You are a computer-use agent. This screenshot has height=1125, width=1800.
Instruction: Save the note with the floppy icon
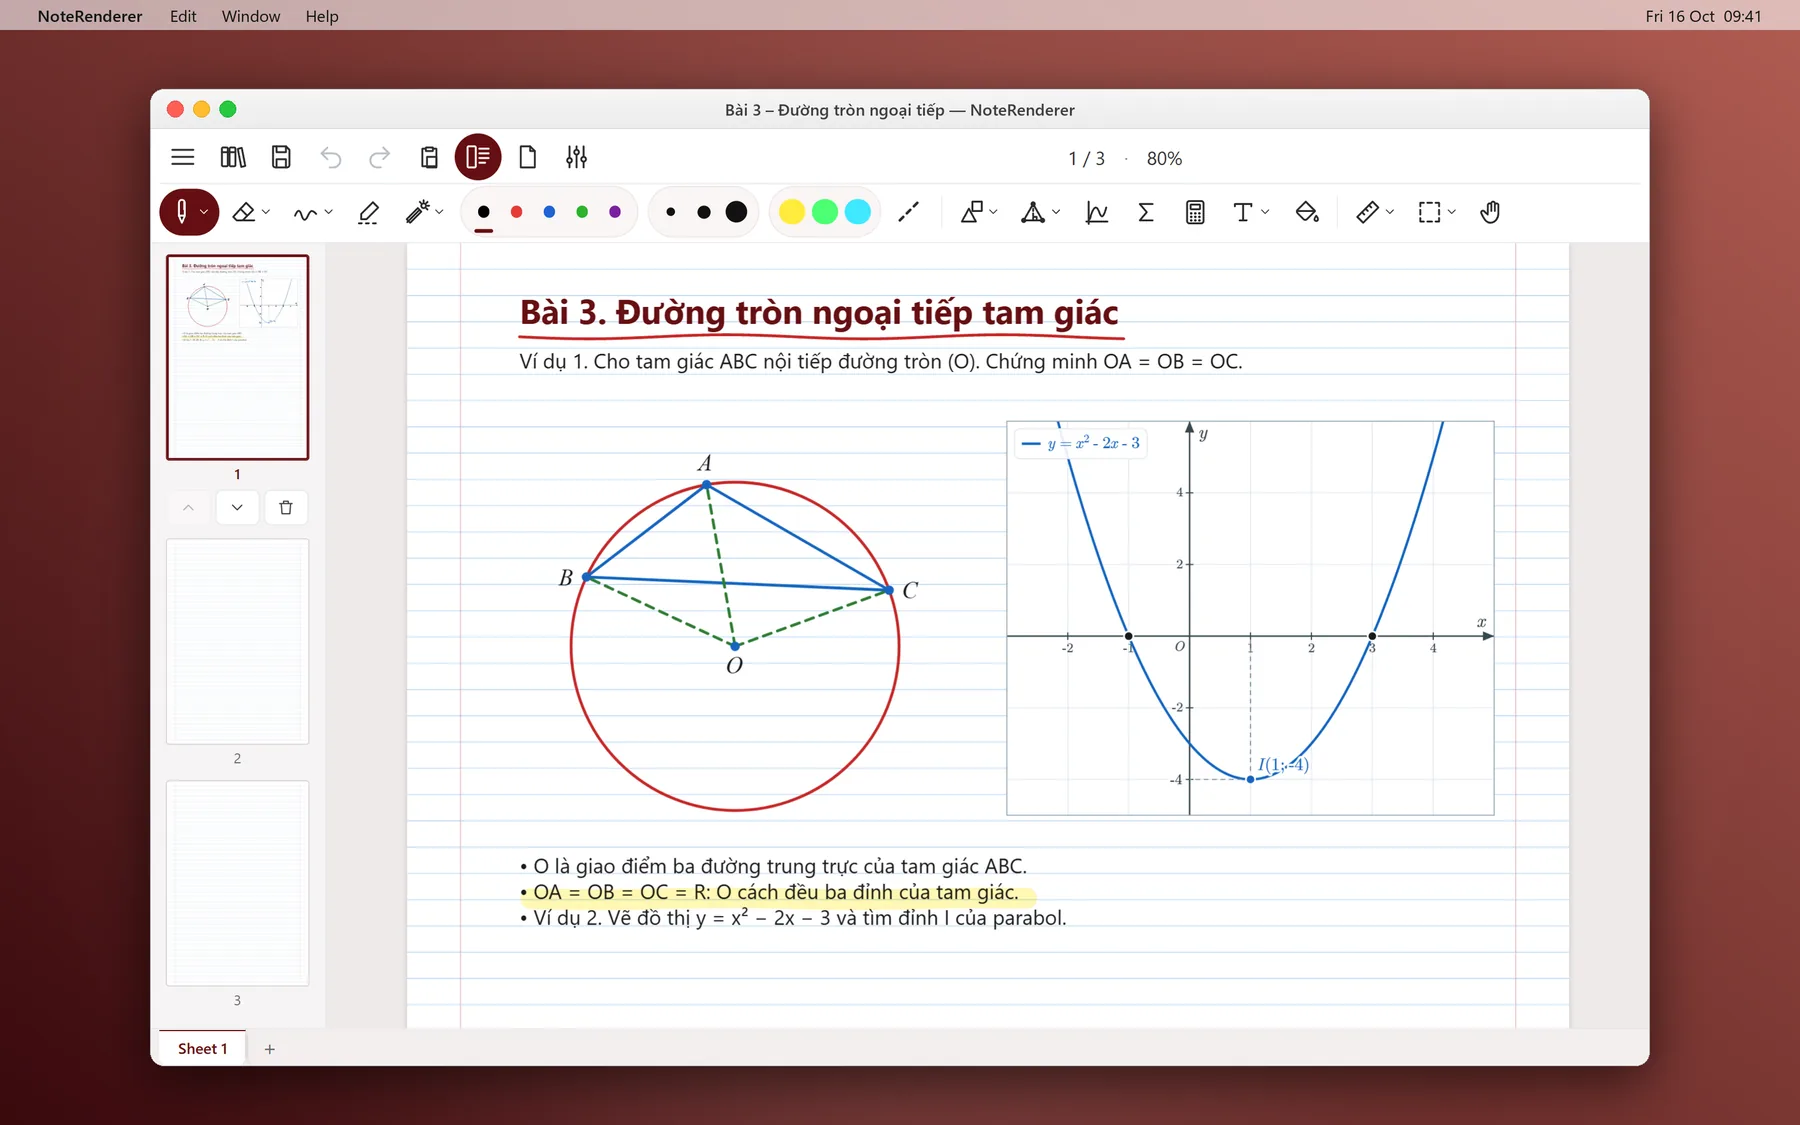coord(281,157)
